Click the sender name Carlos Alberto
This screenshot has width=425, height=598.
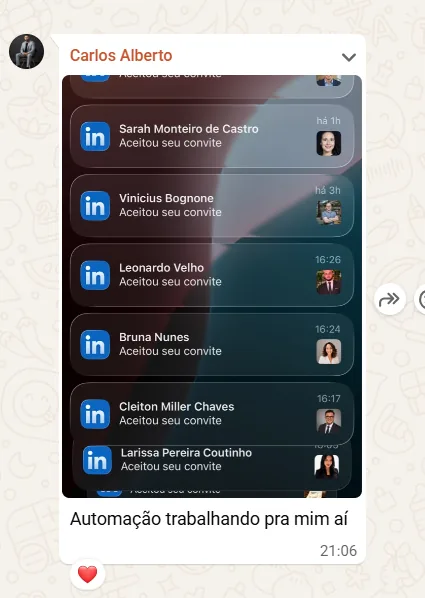click(121, 56)
